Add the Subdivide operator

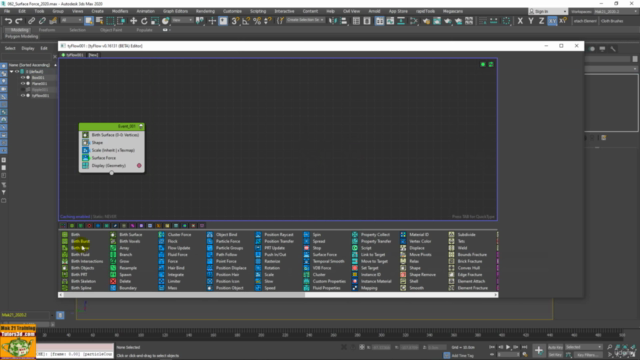(462, 235)
